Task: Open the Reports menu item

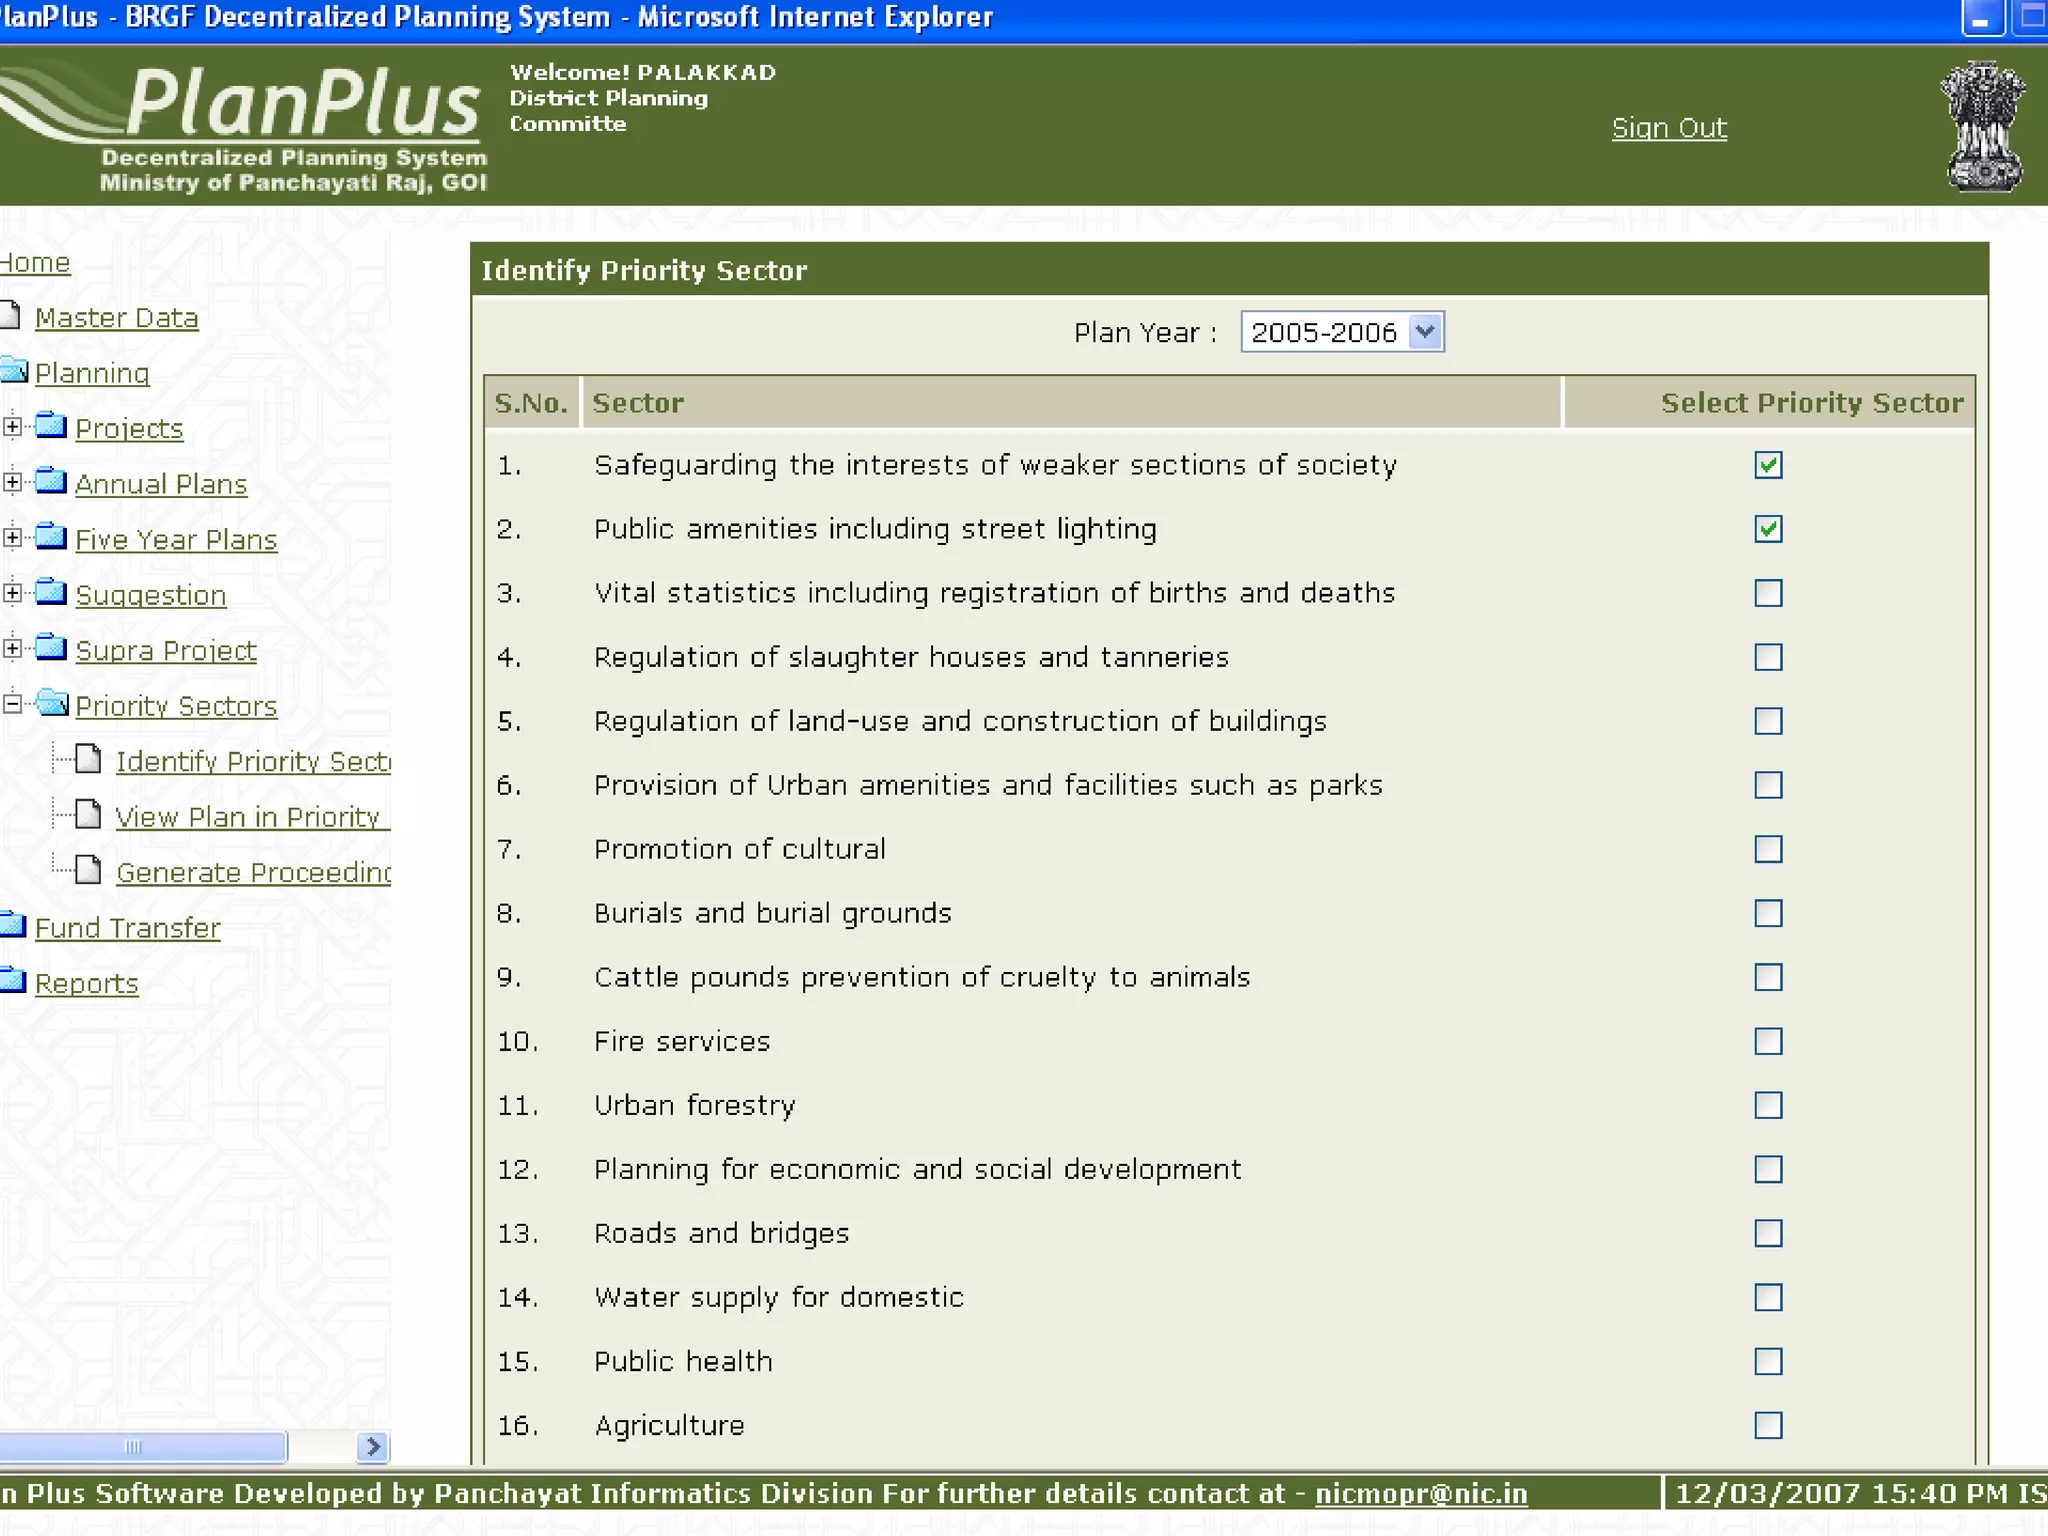Action: [x=86, y=984]
